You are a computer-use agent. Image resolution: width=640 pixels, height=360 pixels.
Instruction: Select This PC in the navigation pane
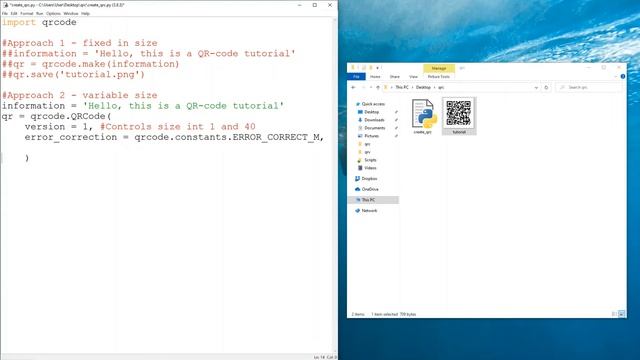coord(373,200)
